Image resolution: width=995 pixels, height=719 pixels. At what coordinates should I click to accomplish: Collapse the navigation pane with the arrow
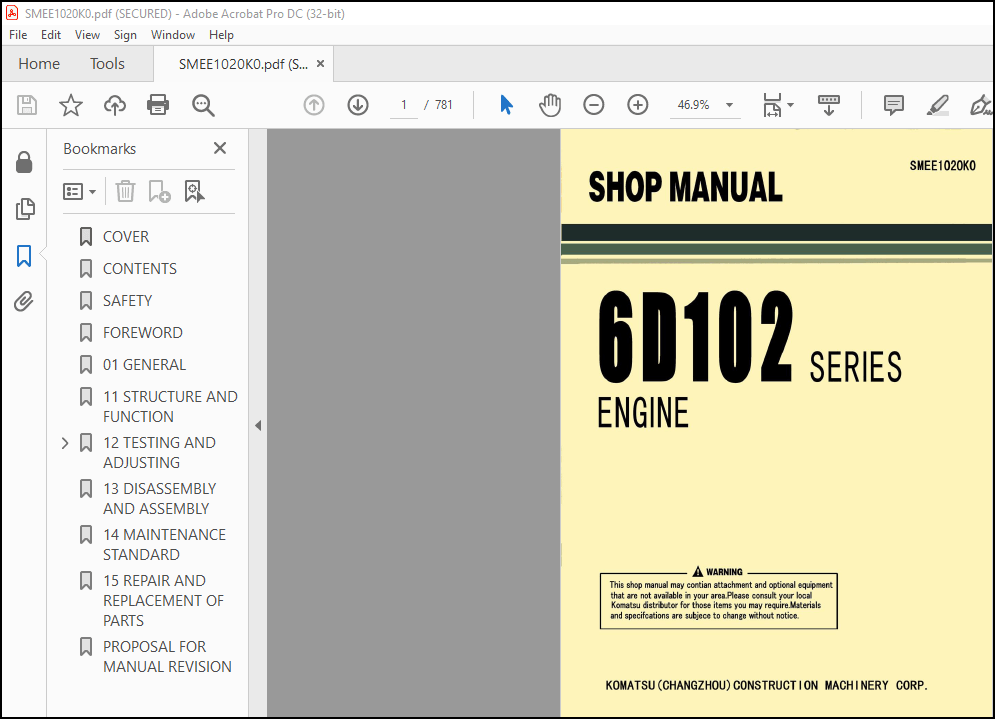[258, 424]
